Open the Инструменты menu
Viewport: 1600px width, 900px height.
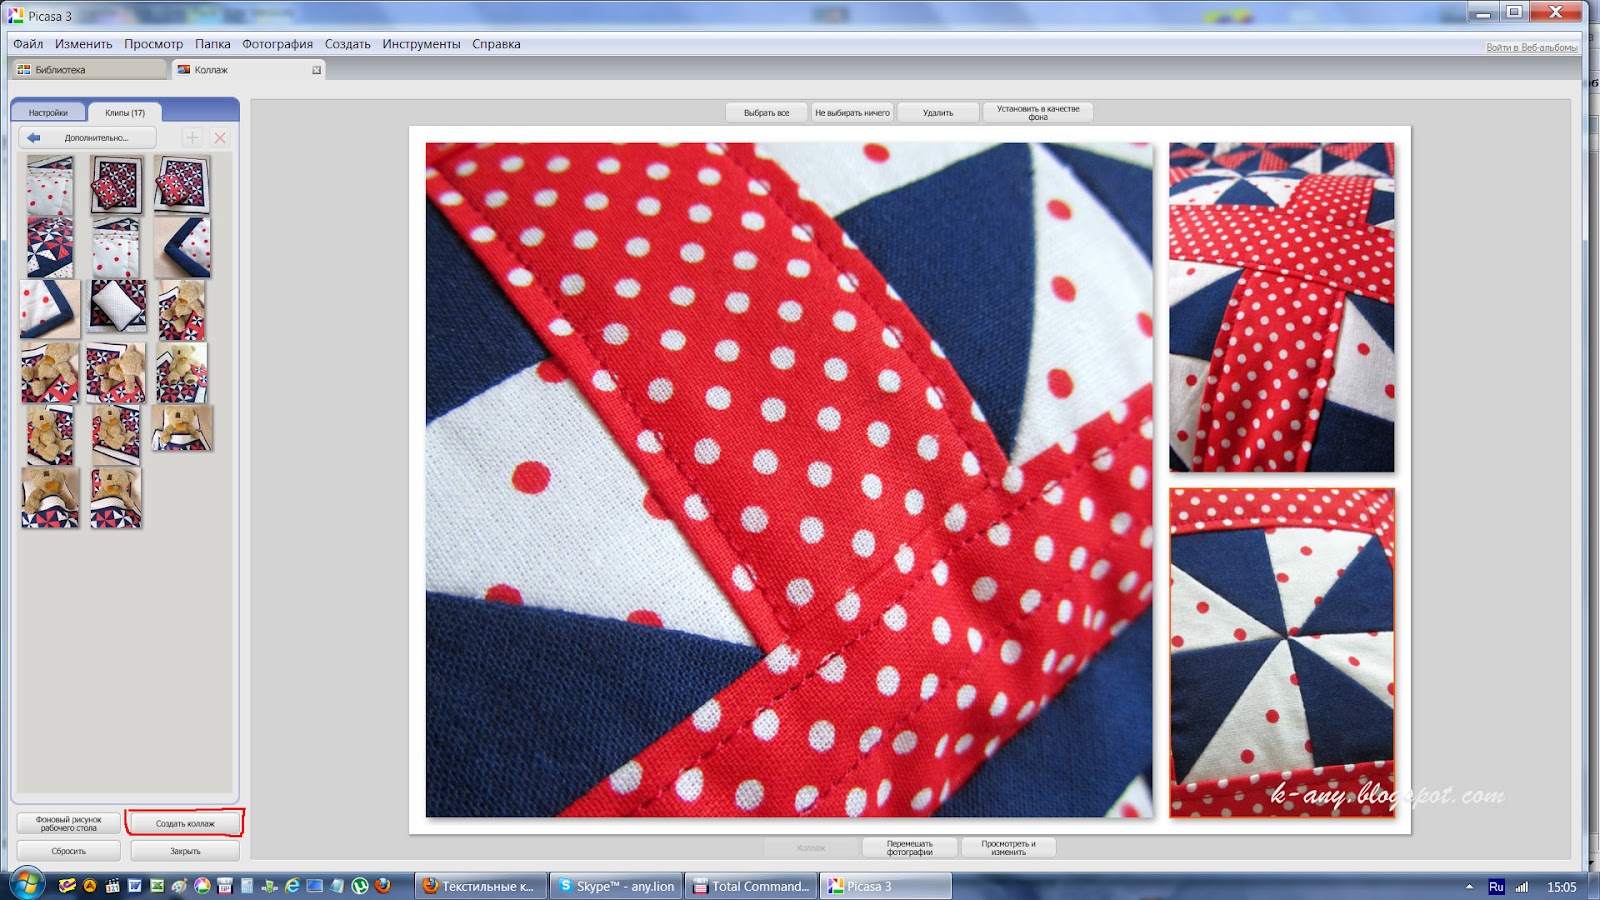pyautogui.click(x=421, y=44)
